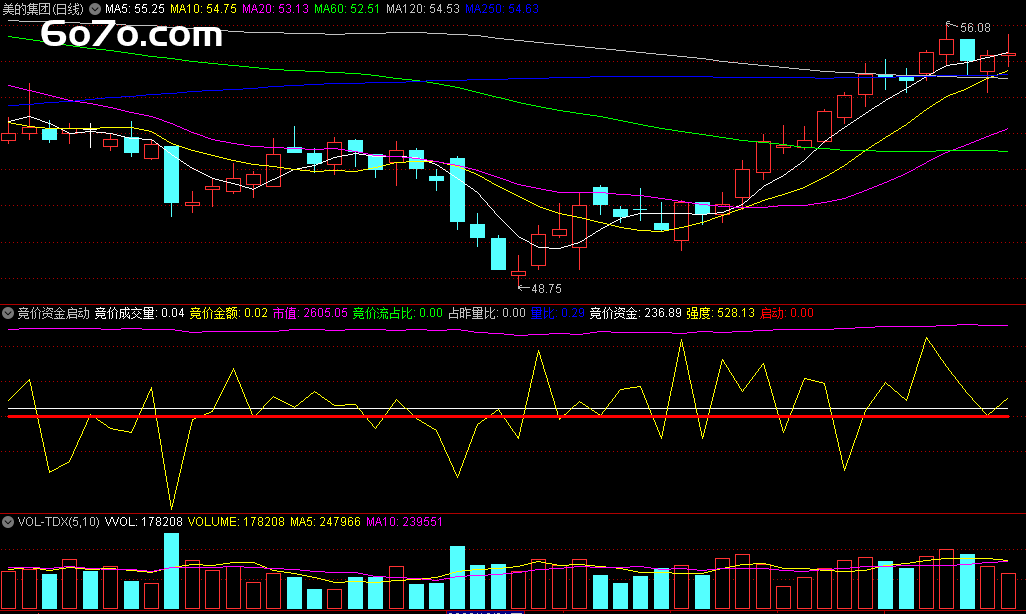The width and height of the screenshot is (1026, 614).
Task: Select the MA5: 55.25 price average label
Action: point(135,9)
